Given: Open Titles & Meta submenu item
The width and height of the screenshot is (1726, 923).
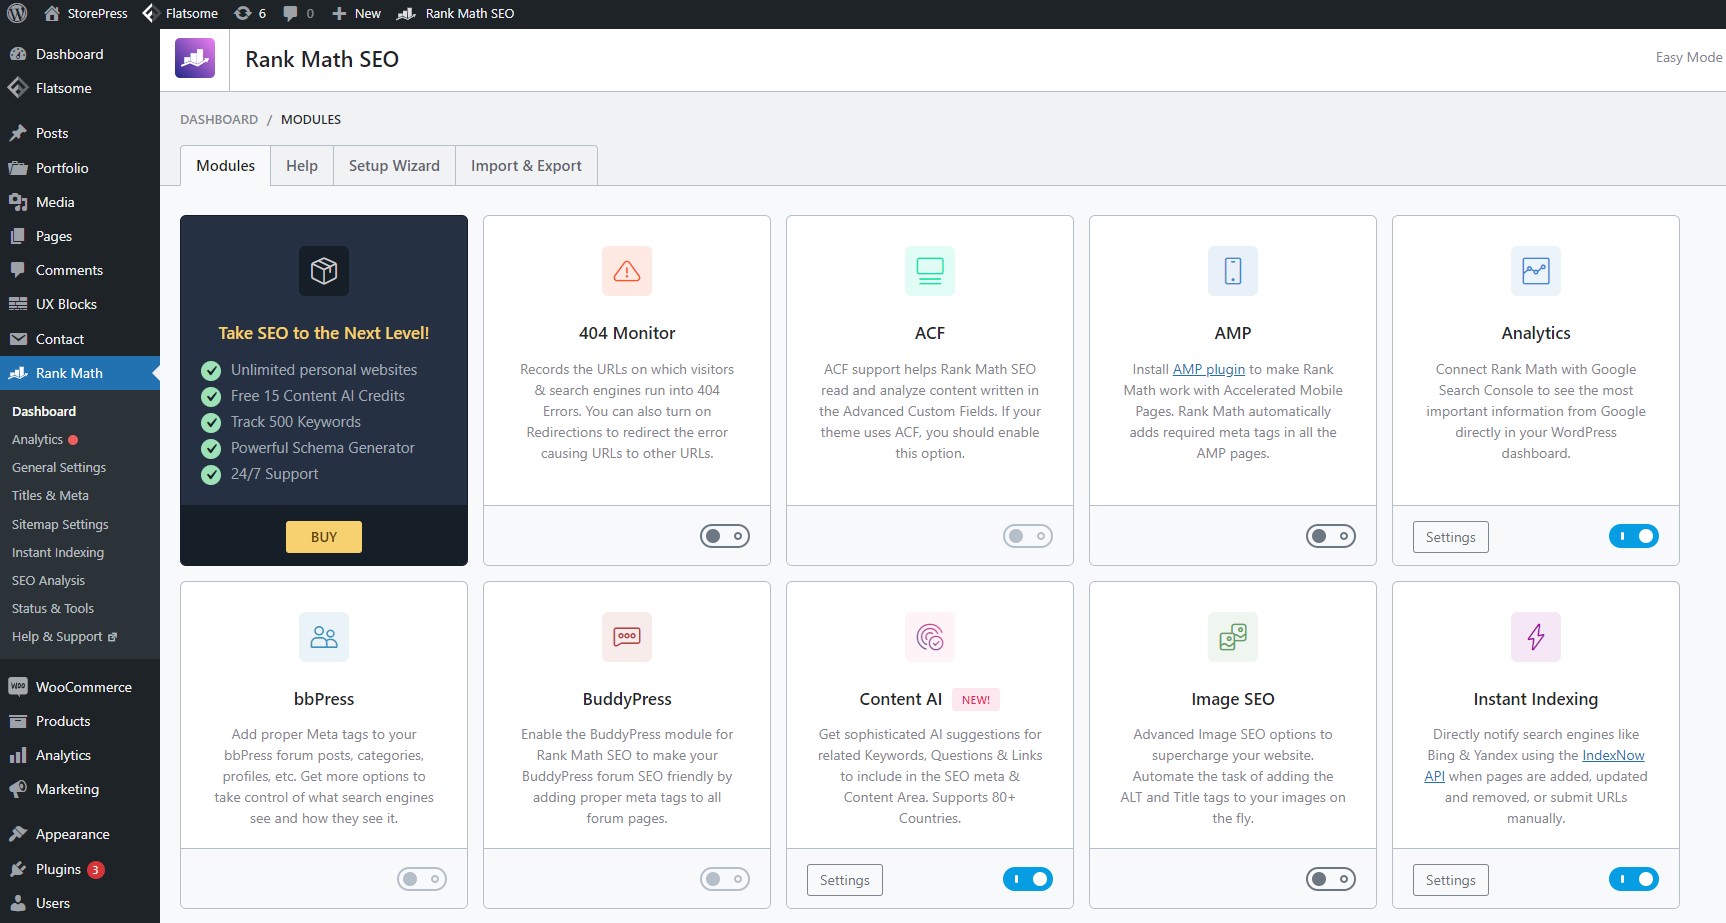Looking at the screenshot, I should pos(50,495).
